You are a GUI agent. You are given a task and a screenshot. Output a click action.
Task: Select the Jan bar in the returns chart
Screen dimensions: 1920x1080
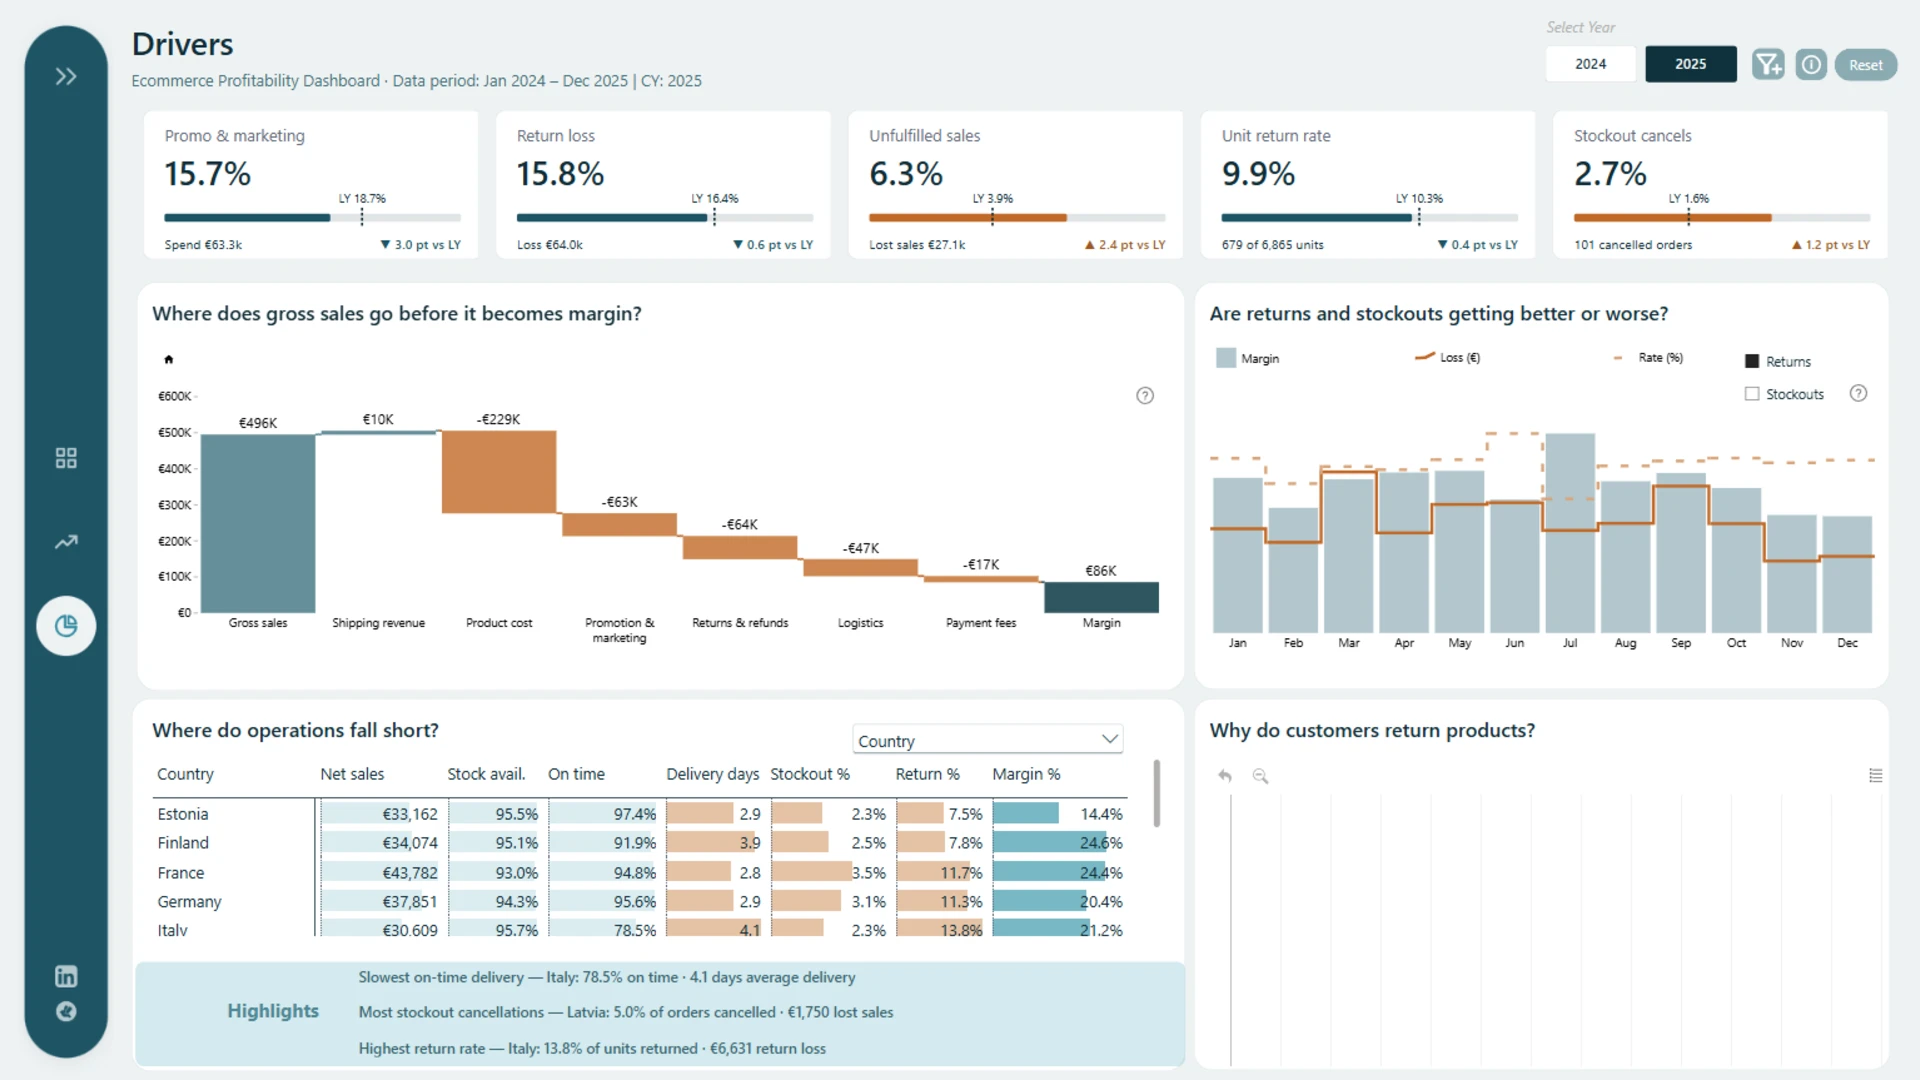(1238, 555)
